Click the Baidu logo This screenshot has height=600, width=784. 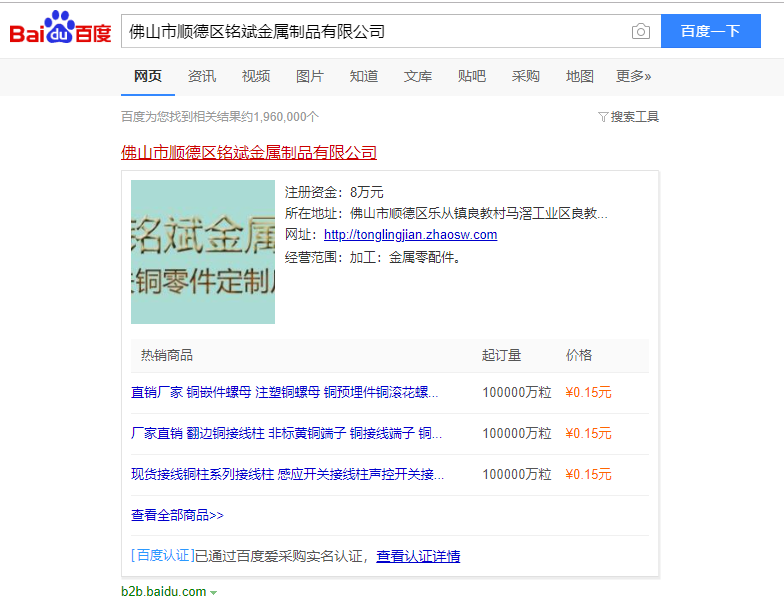tap(60, 28)
